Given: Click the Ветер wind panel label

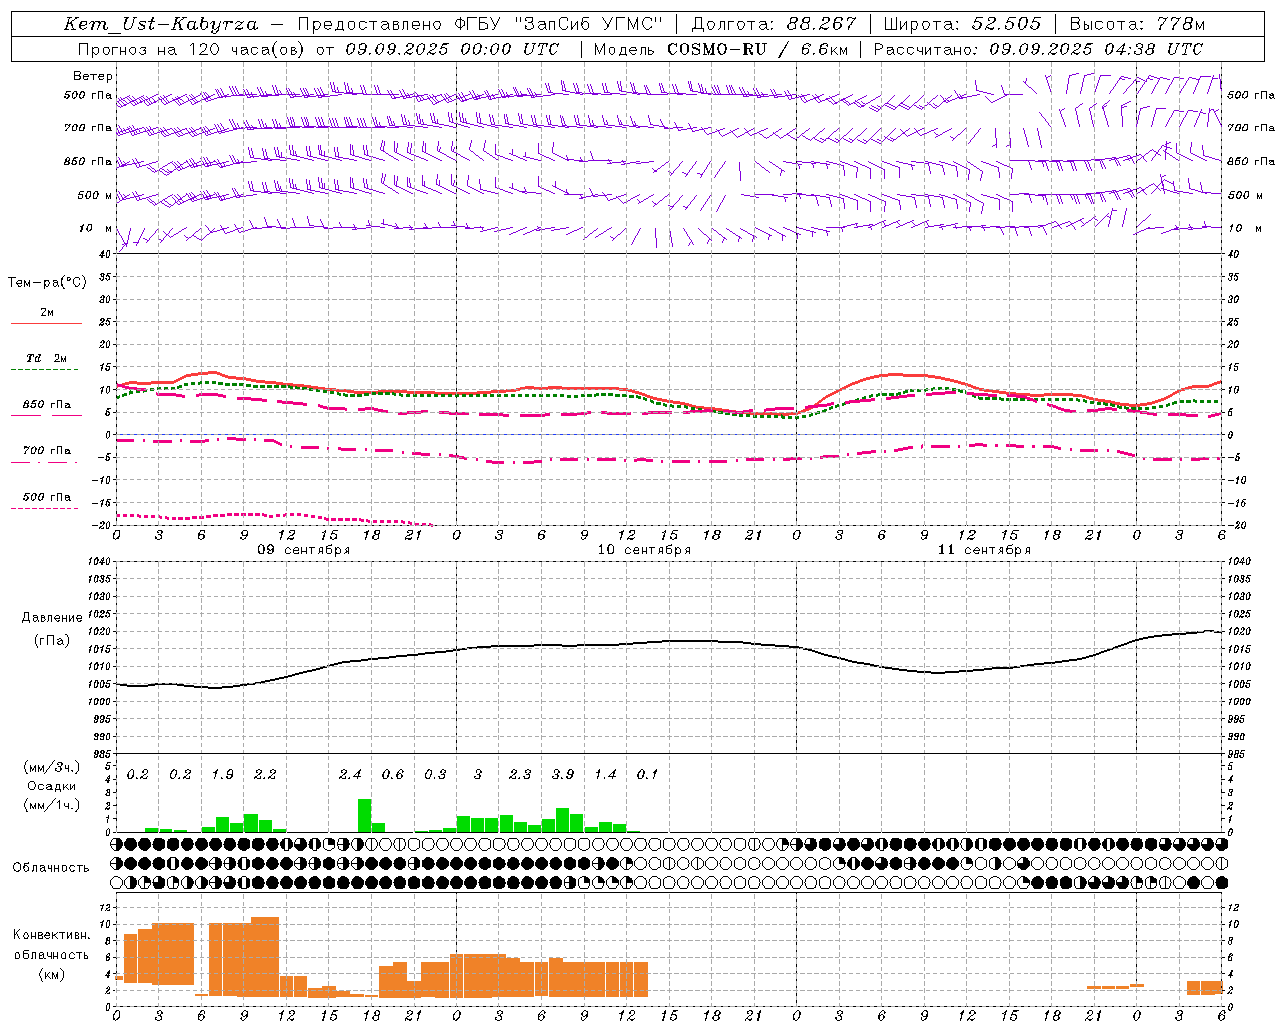Looking at the screenshot, I should (x=93, y=76).
